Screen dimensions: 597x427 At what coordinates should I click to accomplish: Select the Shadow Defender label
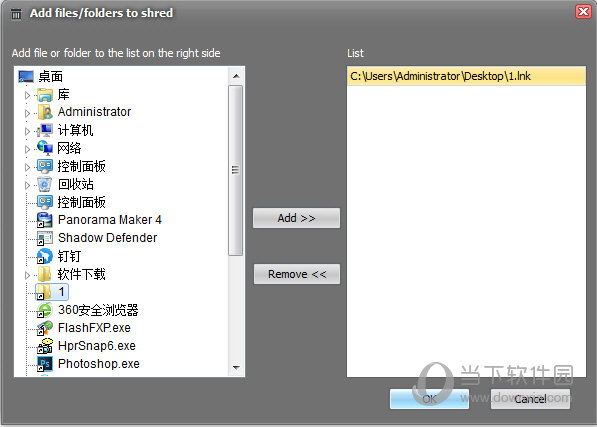107,238
